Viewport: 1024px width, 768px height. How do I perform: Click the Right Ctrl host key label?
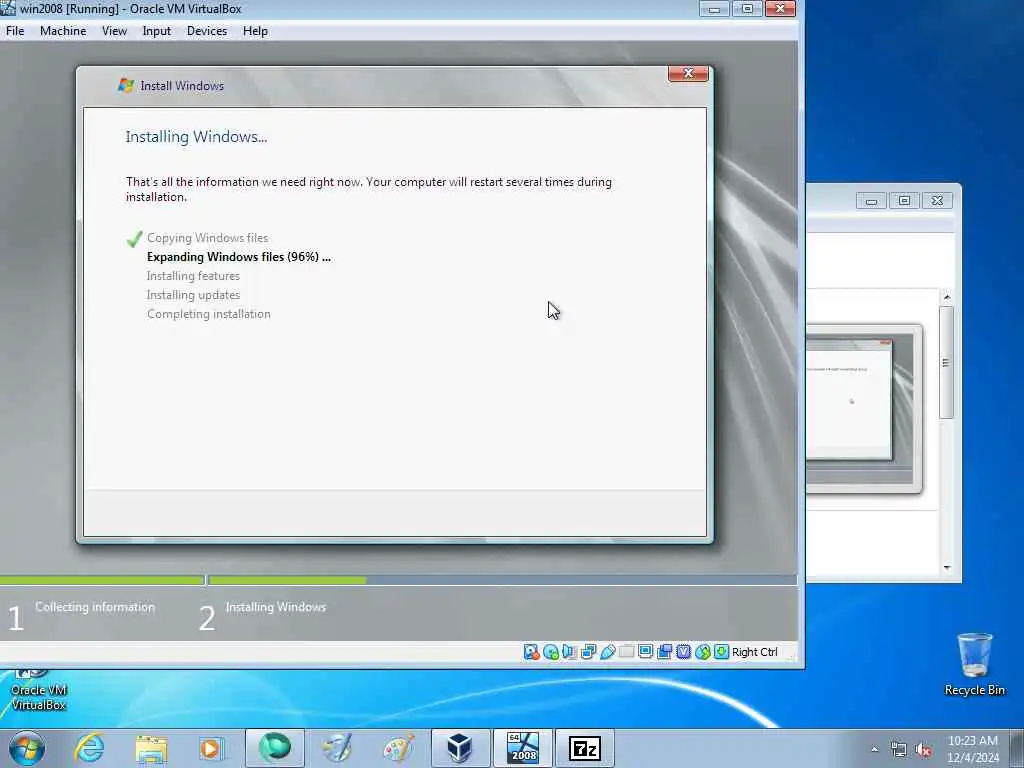coord(754,652)
